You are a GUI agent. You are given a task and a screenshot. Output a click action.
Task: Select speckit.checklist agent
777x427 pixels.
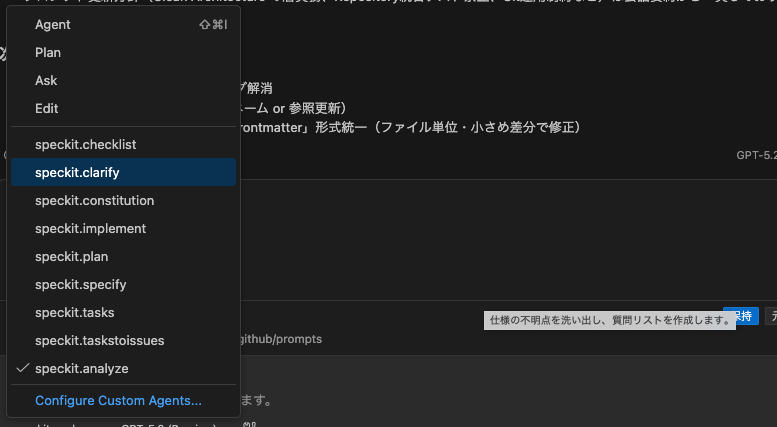point(123,145)
